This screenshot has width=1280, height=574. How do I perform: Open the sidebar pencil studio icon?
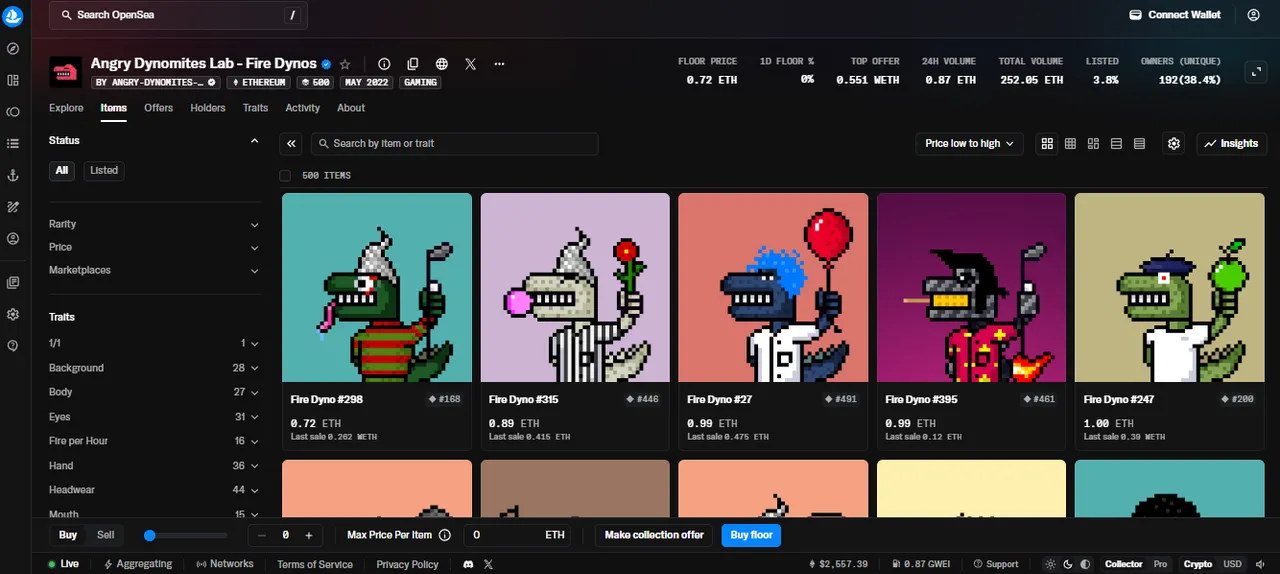coord(13,207)
